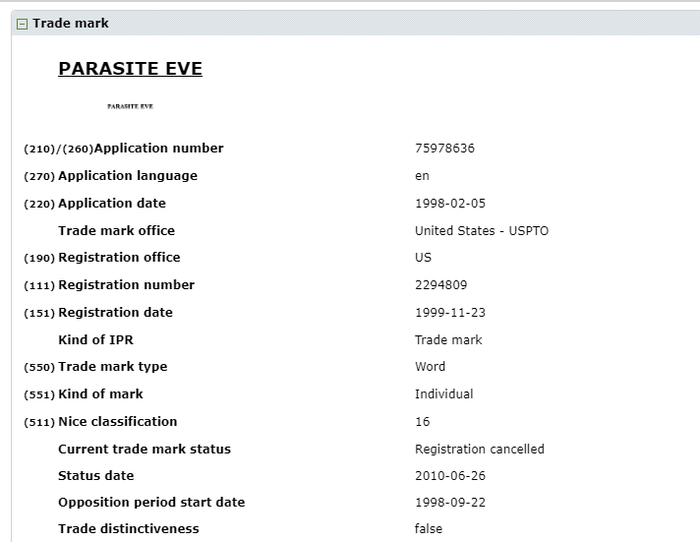Click the Trade mark office label
This screenshot has width=700, height=542.
coord(117,231)
